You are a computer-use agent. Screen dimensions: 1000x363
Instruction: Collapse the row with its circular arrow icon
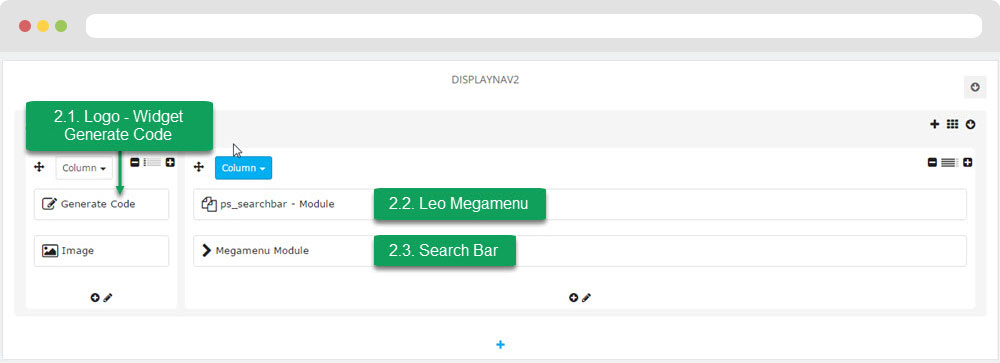(970, 124)
